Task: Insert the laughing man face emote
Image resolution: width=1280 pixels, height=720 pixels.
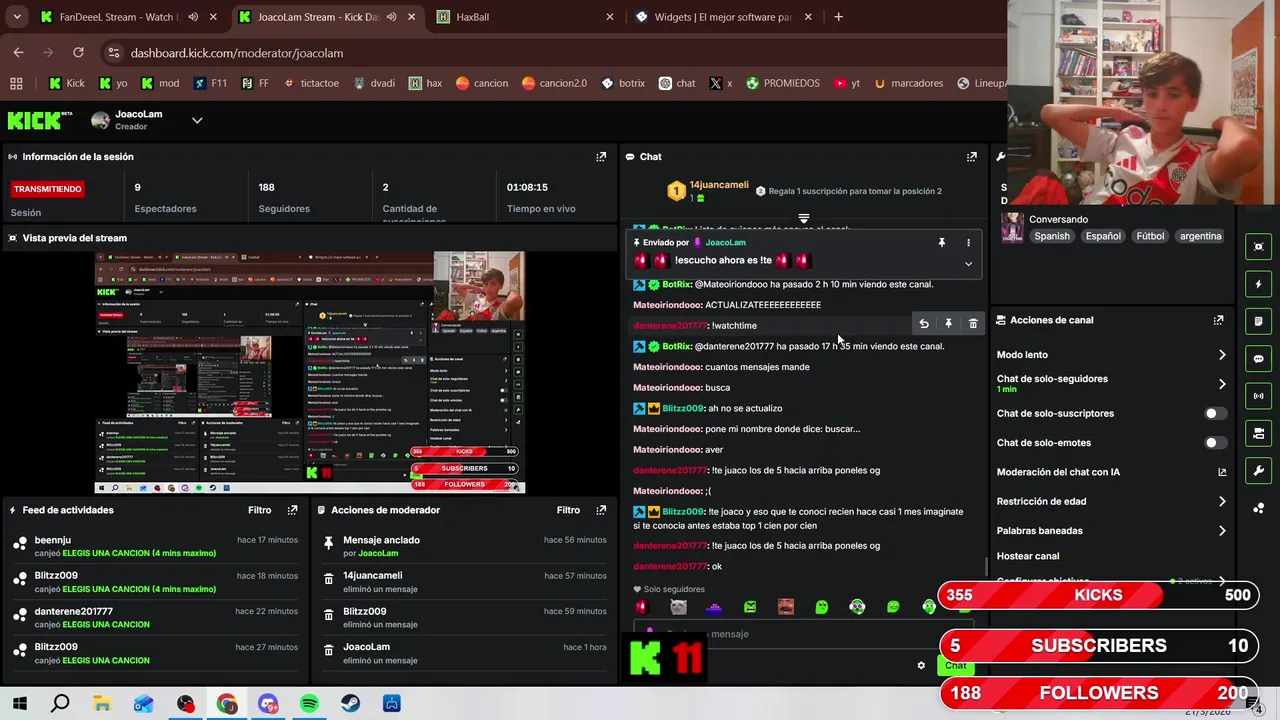Action: pos(786,607)
